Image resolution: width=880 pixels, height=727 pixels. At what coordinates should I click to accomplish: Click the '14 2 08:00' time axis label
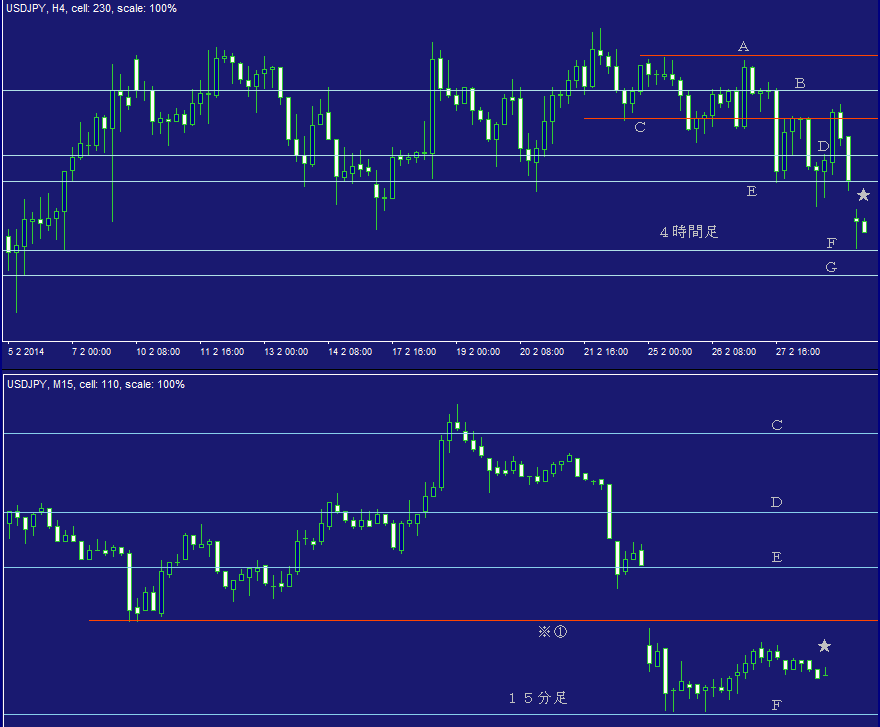coord(350,351)
